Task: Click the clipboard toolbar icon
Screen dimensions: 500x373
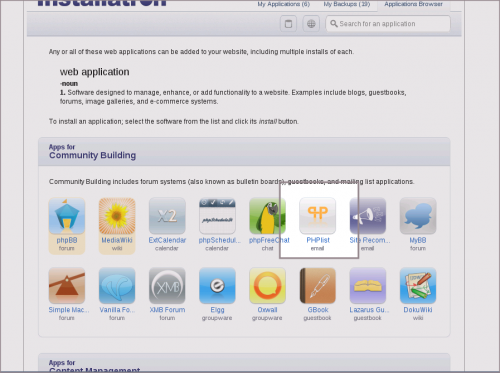Action: pyautogui.click(x=288, y=24)
